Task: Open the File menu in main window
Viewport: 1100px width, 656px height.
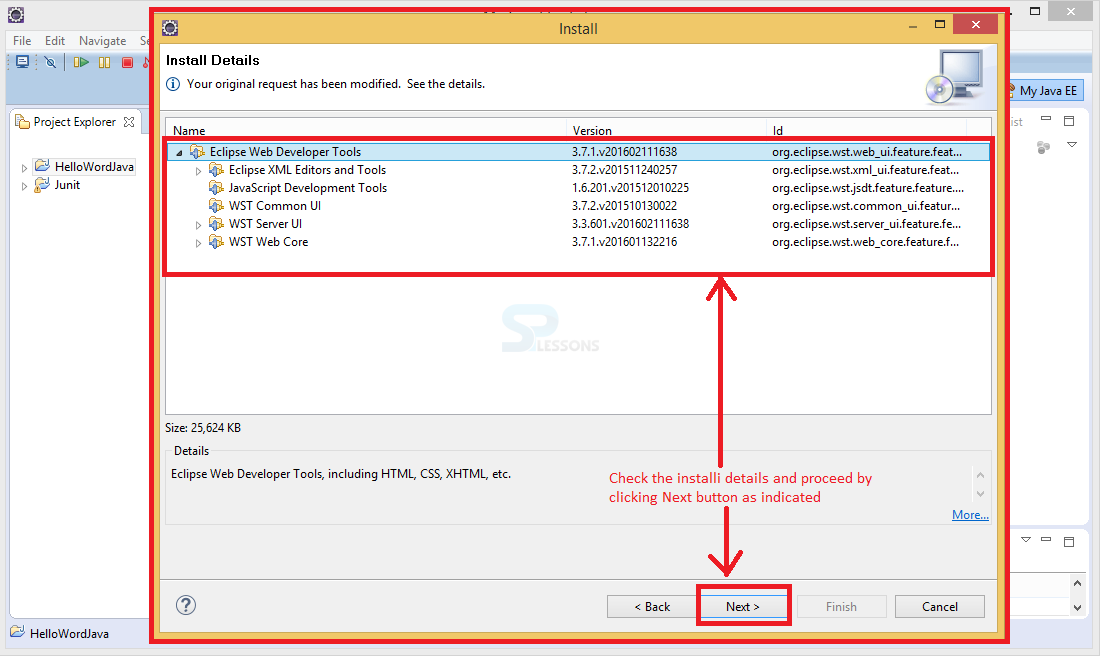Action: coord(22,41)
